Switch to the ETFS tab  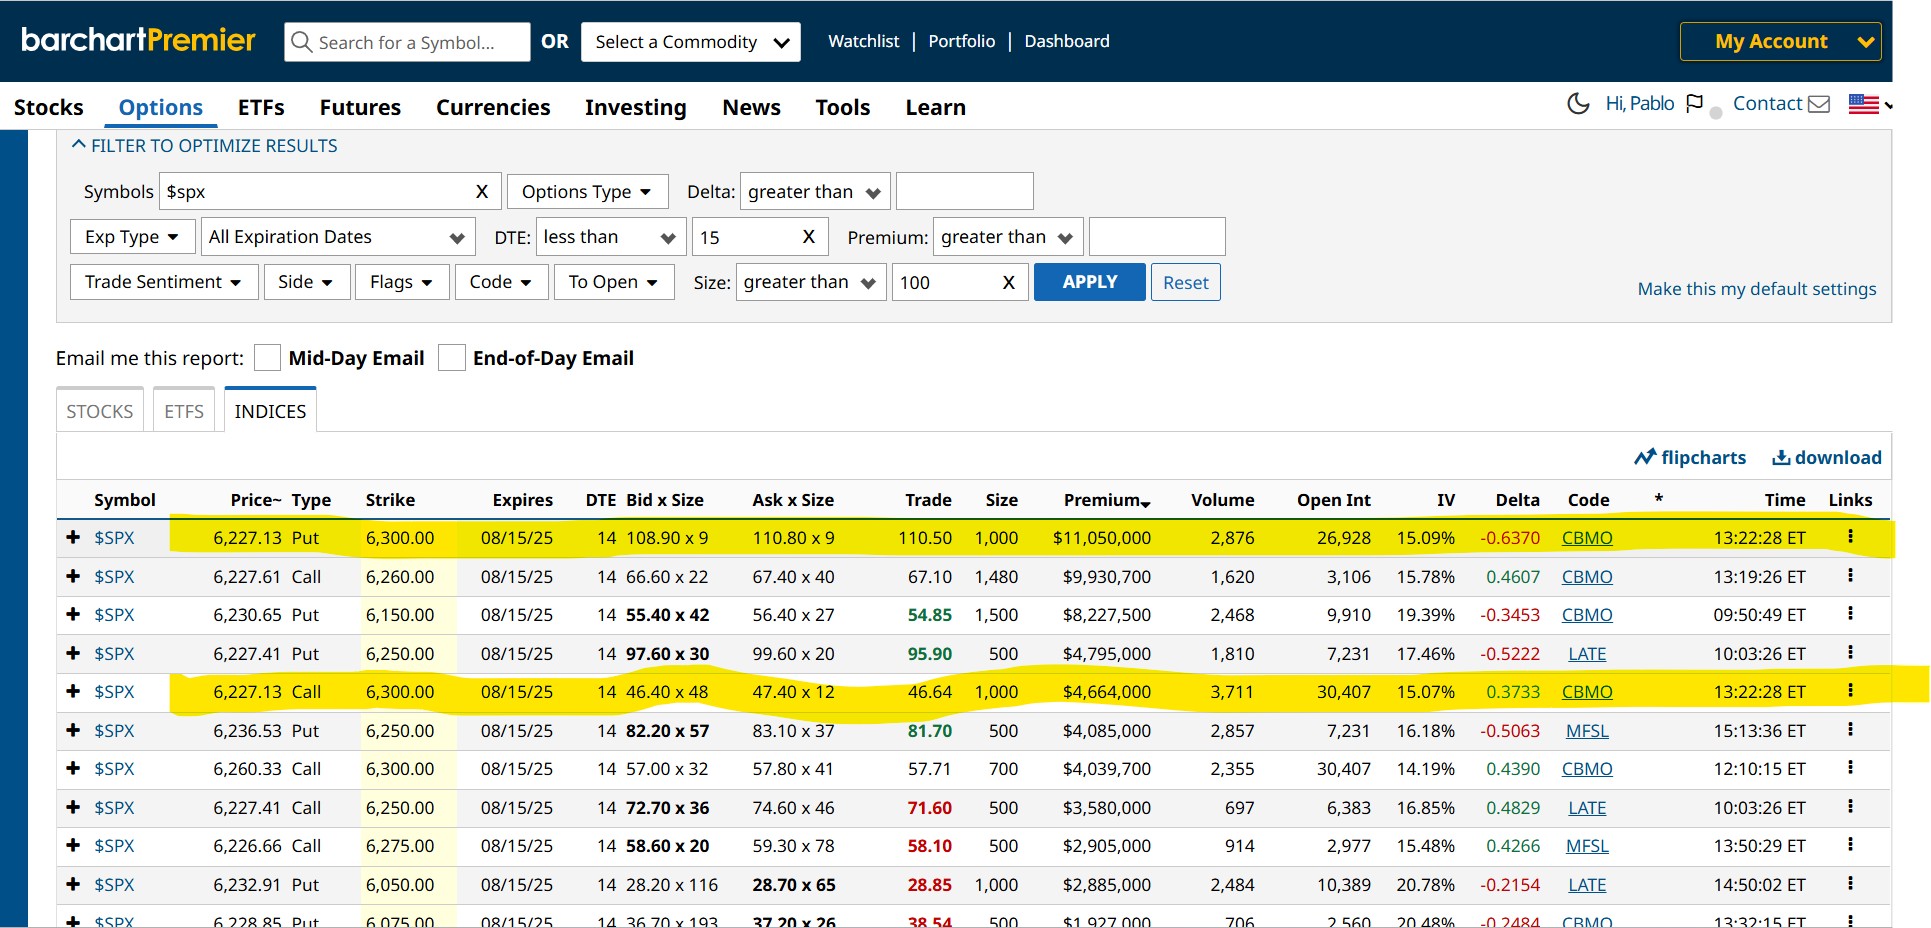pos(184,411)
